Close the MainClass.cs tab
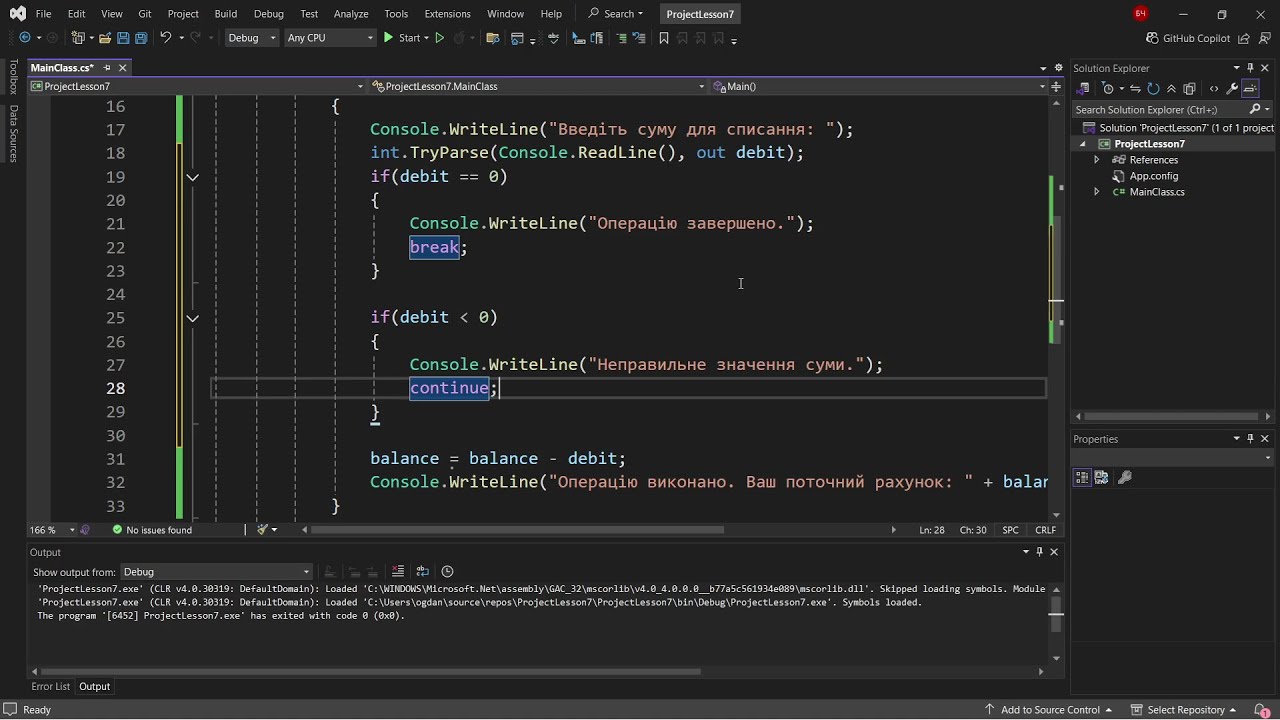Screen dimensions: 1280x720 pyautogui.click(x=123, y=68)
